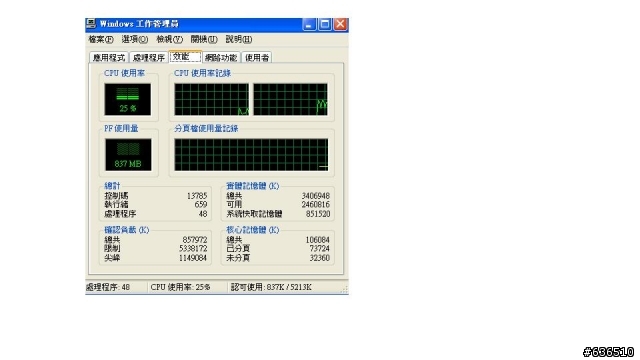Click status bar CPU 使用率: 25%
Image resolution: width=640 pixels, height=360 pixels.
(x=180, y=287)
